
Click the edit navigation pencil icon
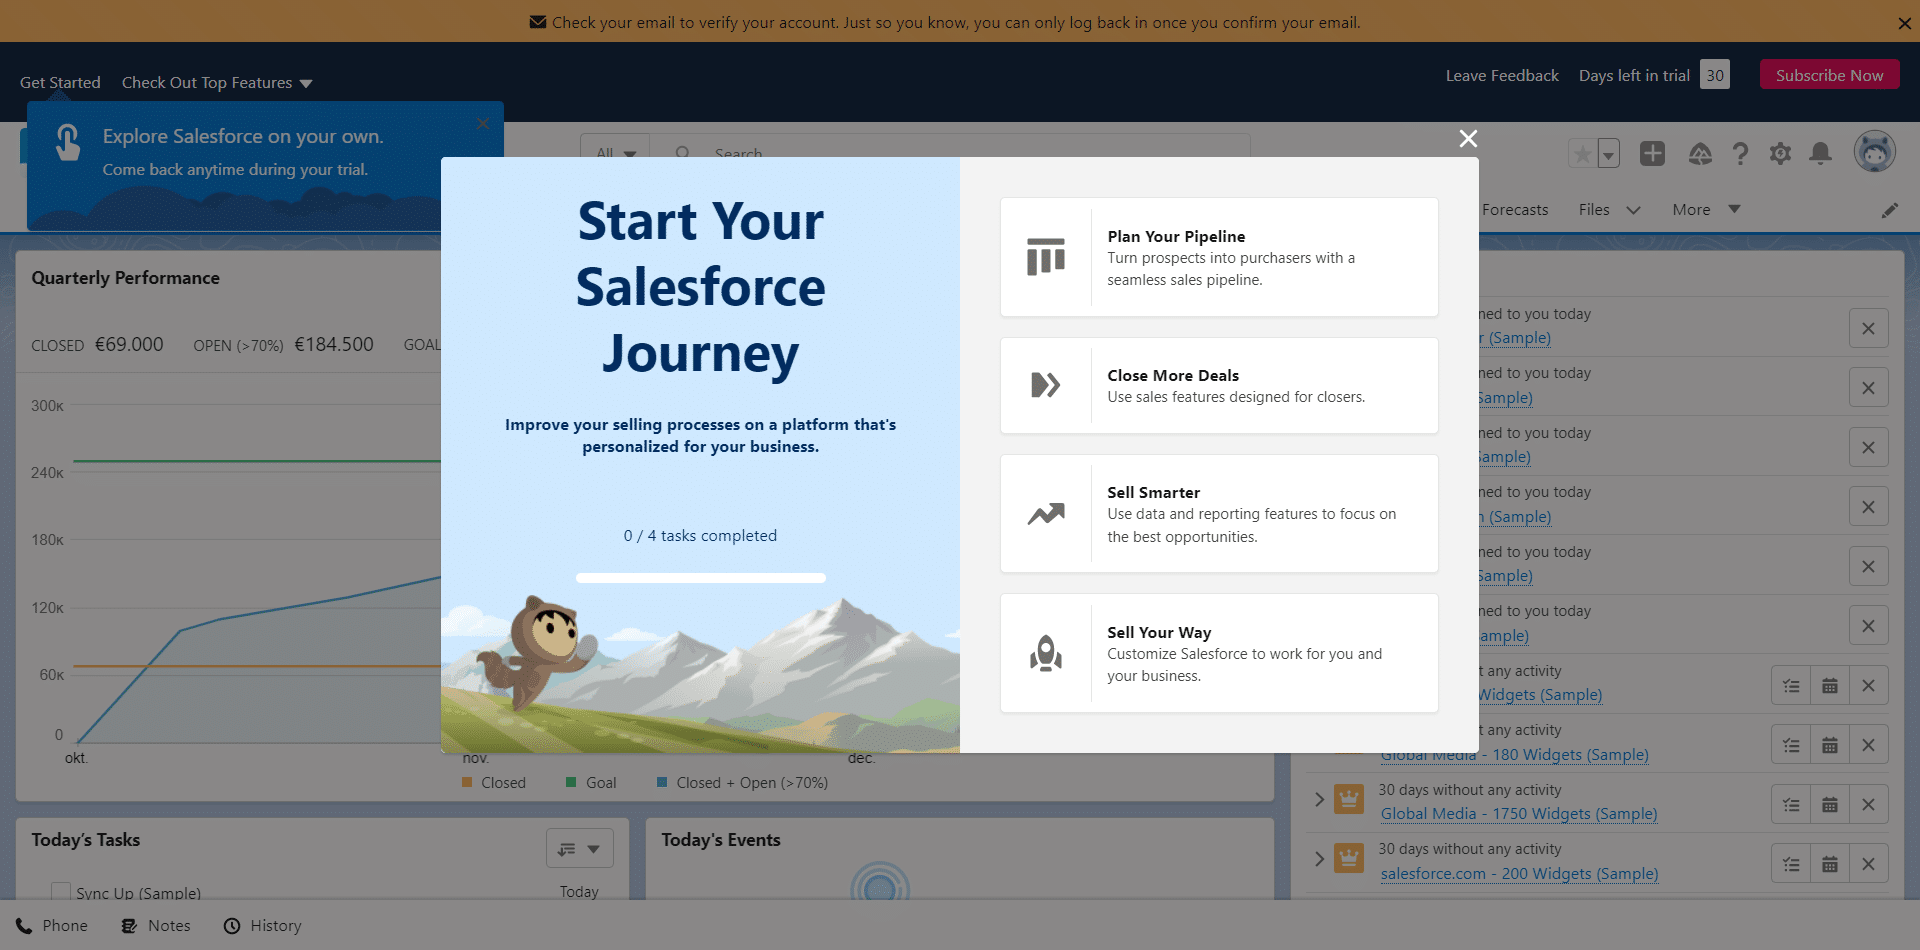click(1889, 210)
